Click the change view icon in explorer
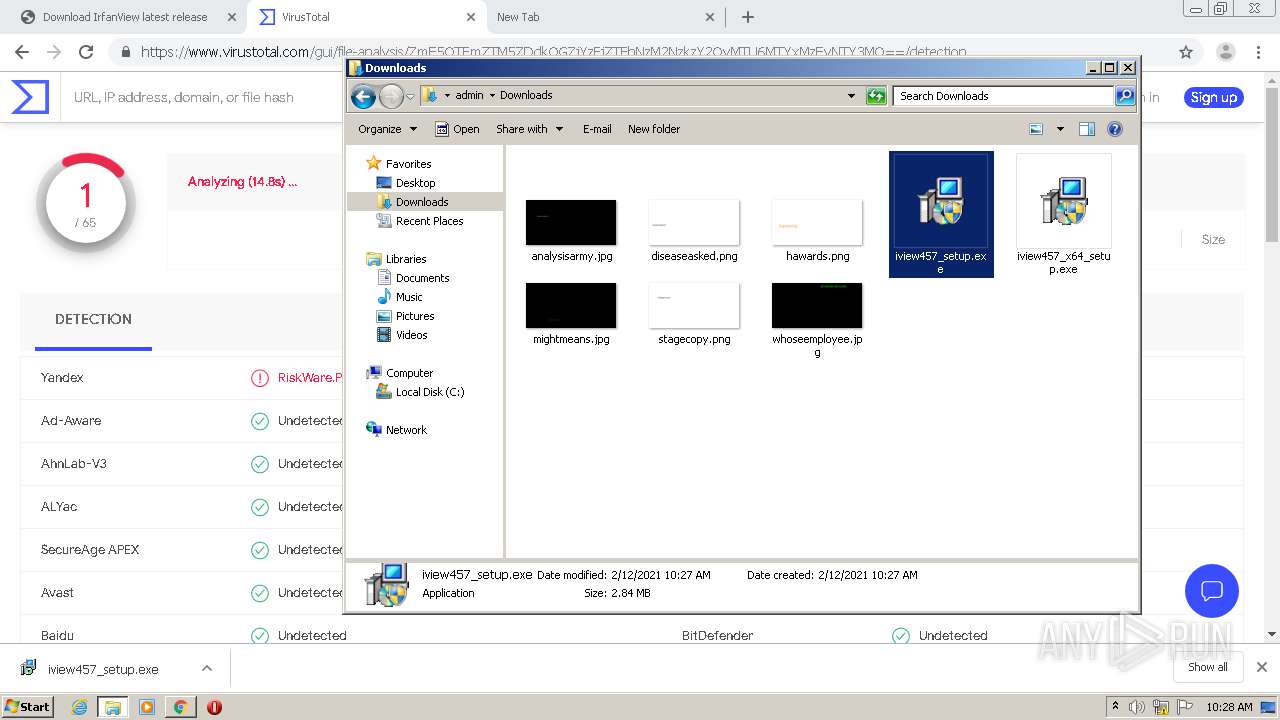Screen dimensions: 1280x720 (1036, 129)
